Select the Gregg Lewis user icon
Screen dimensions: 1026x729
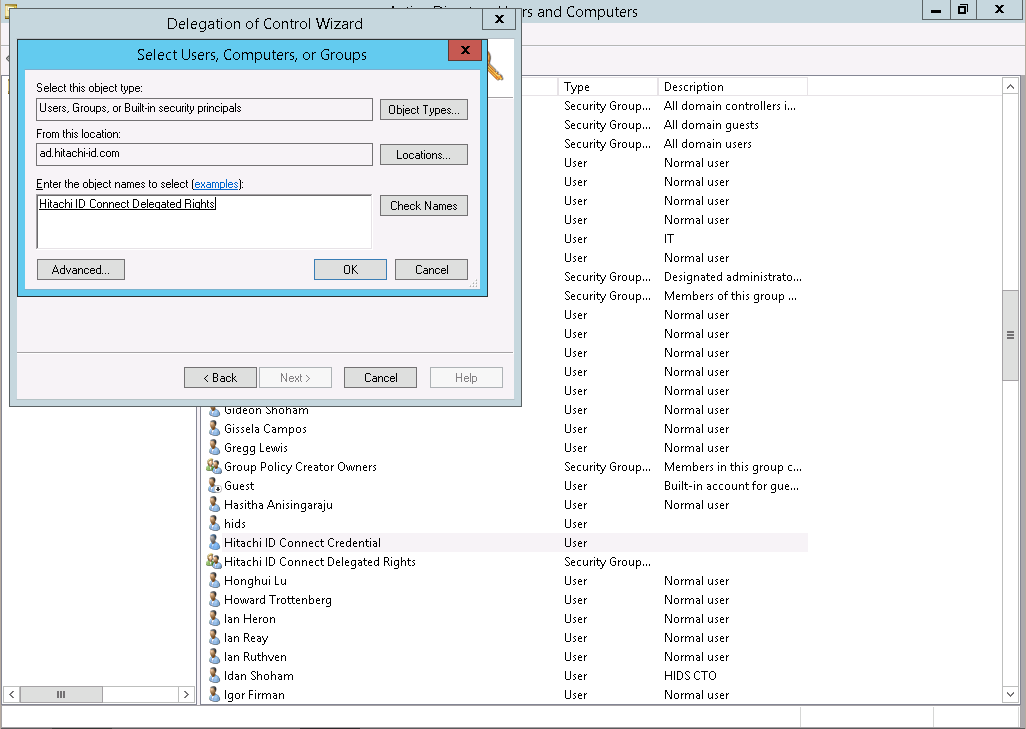tap(214, 448)
